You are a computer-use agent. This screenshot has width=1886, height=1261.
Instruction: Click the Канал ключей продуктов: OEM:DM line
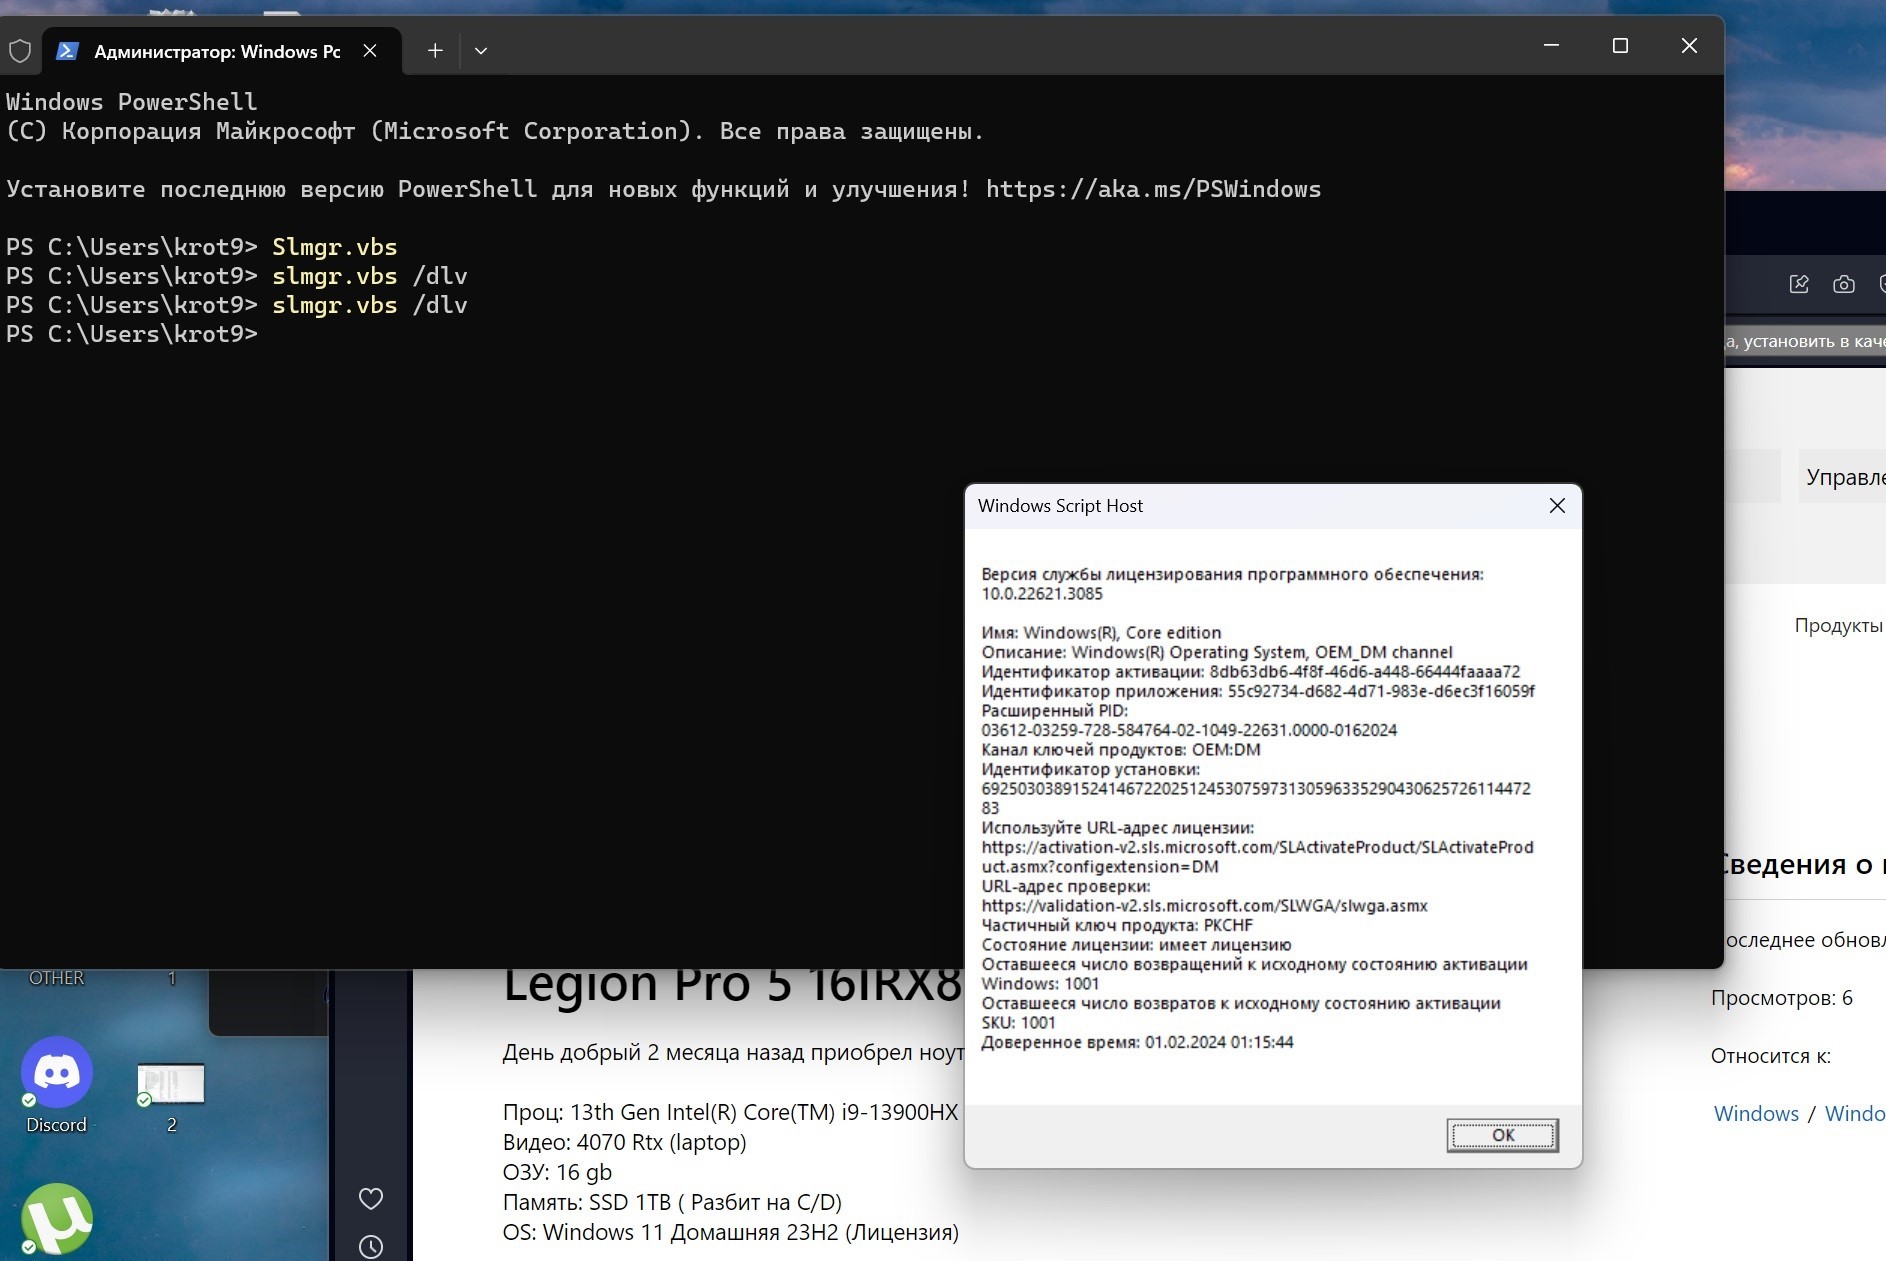(x=1121, y=750)
